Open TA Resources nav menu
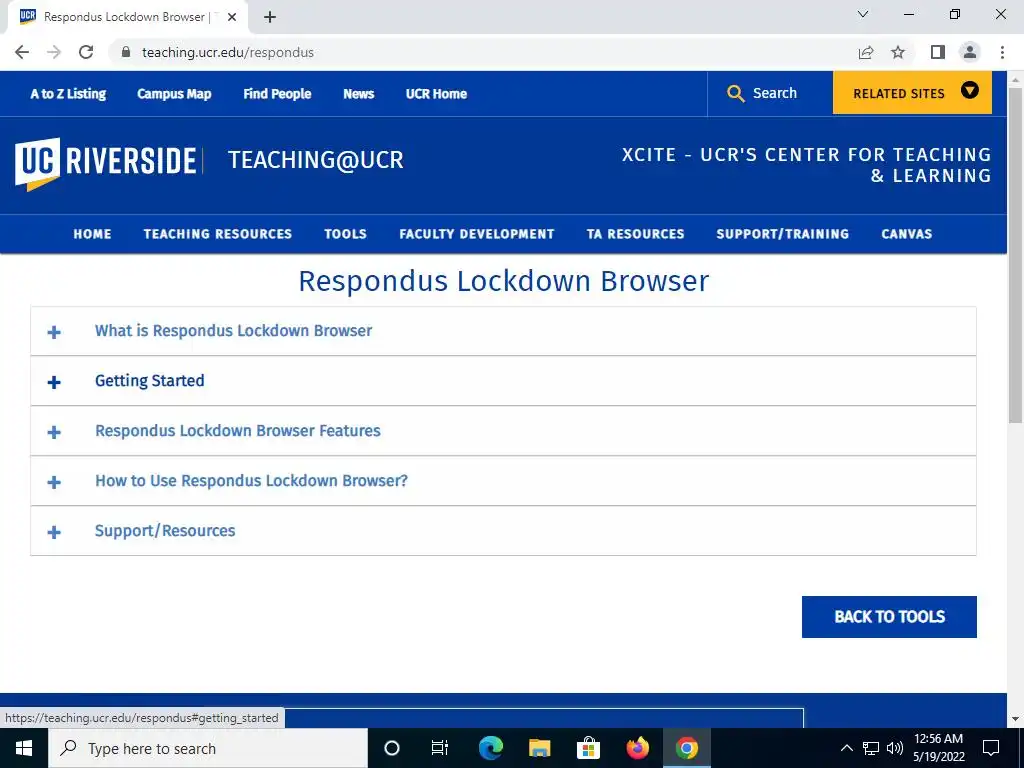The height and width of the screenshot is (768, 1024). tap(635, 234)
